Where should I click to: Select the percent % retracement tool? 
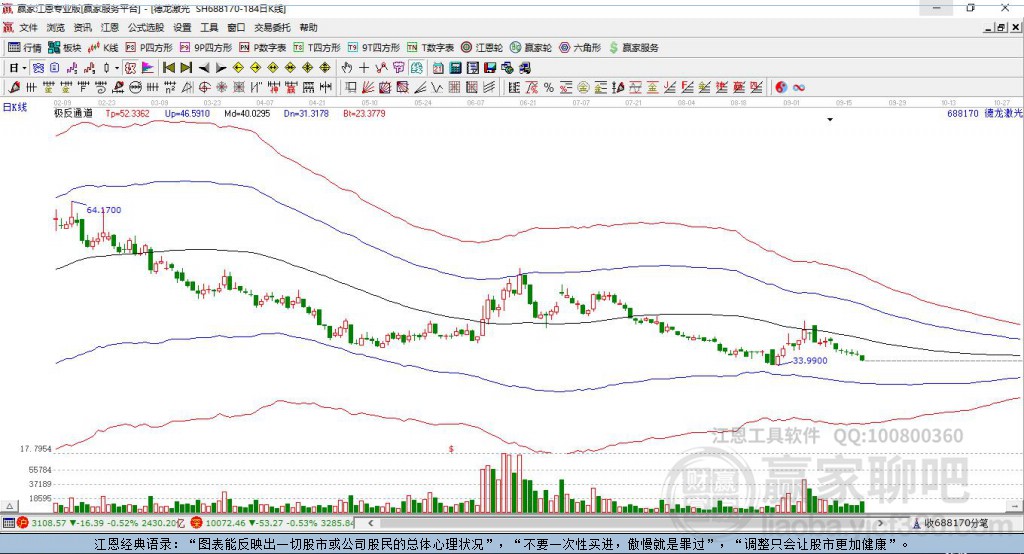[549, 88]
